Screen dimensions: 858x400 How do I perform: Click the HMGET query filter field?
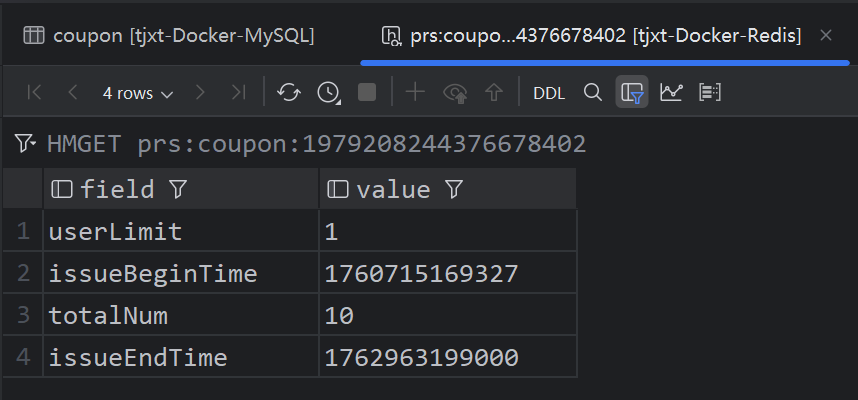(x=316, y=144)
